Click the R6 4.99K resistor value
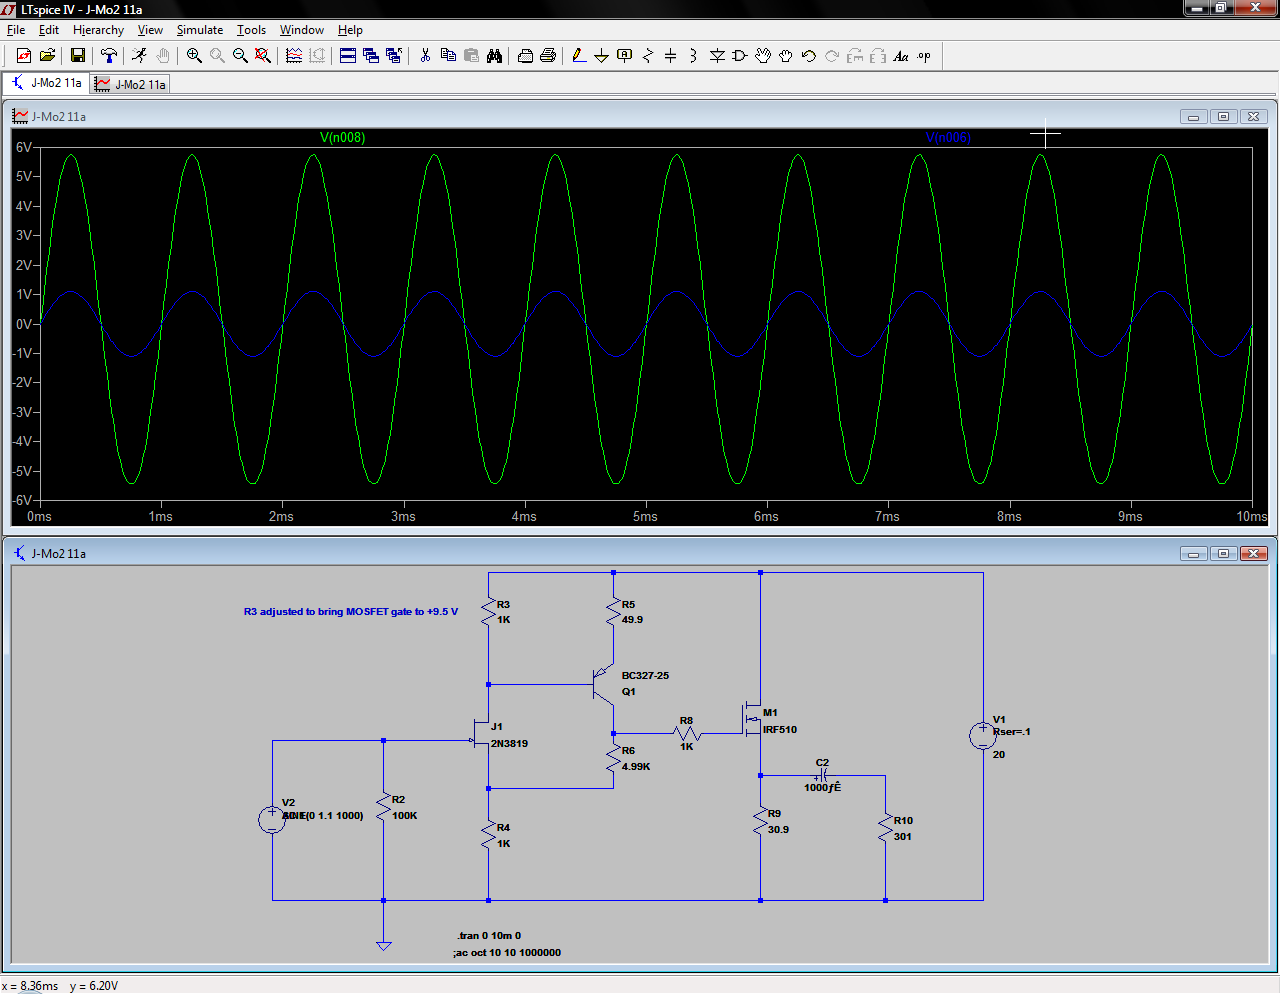 pyautogui.click(x=636, y=767)
